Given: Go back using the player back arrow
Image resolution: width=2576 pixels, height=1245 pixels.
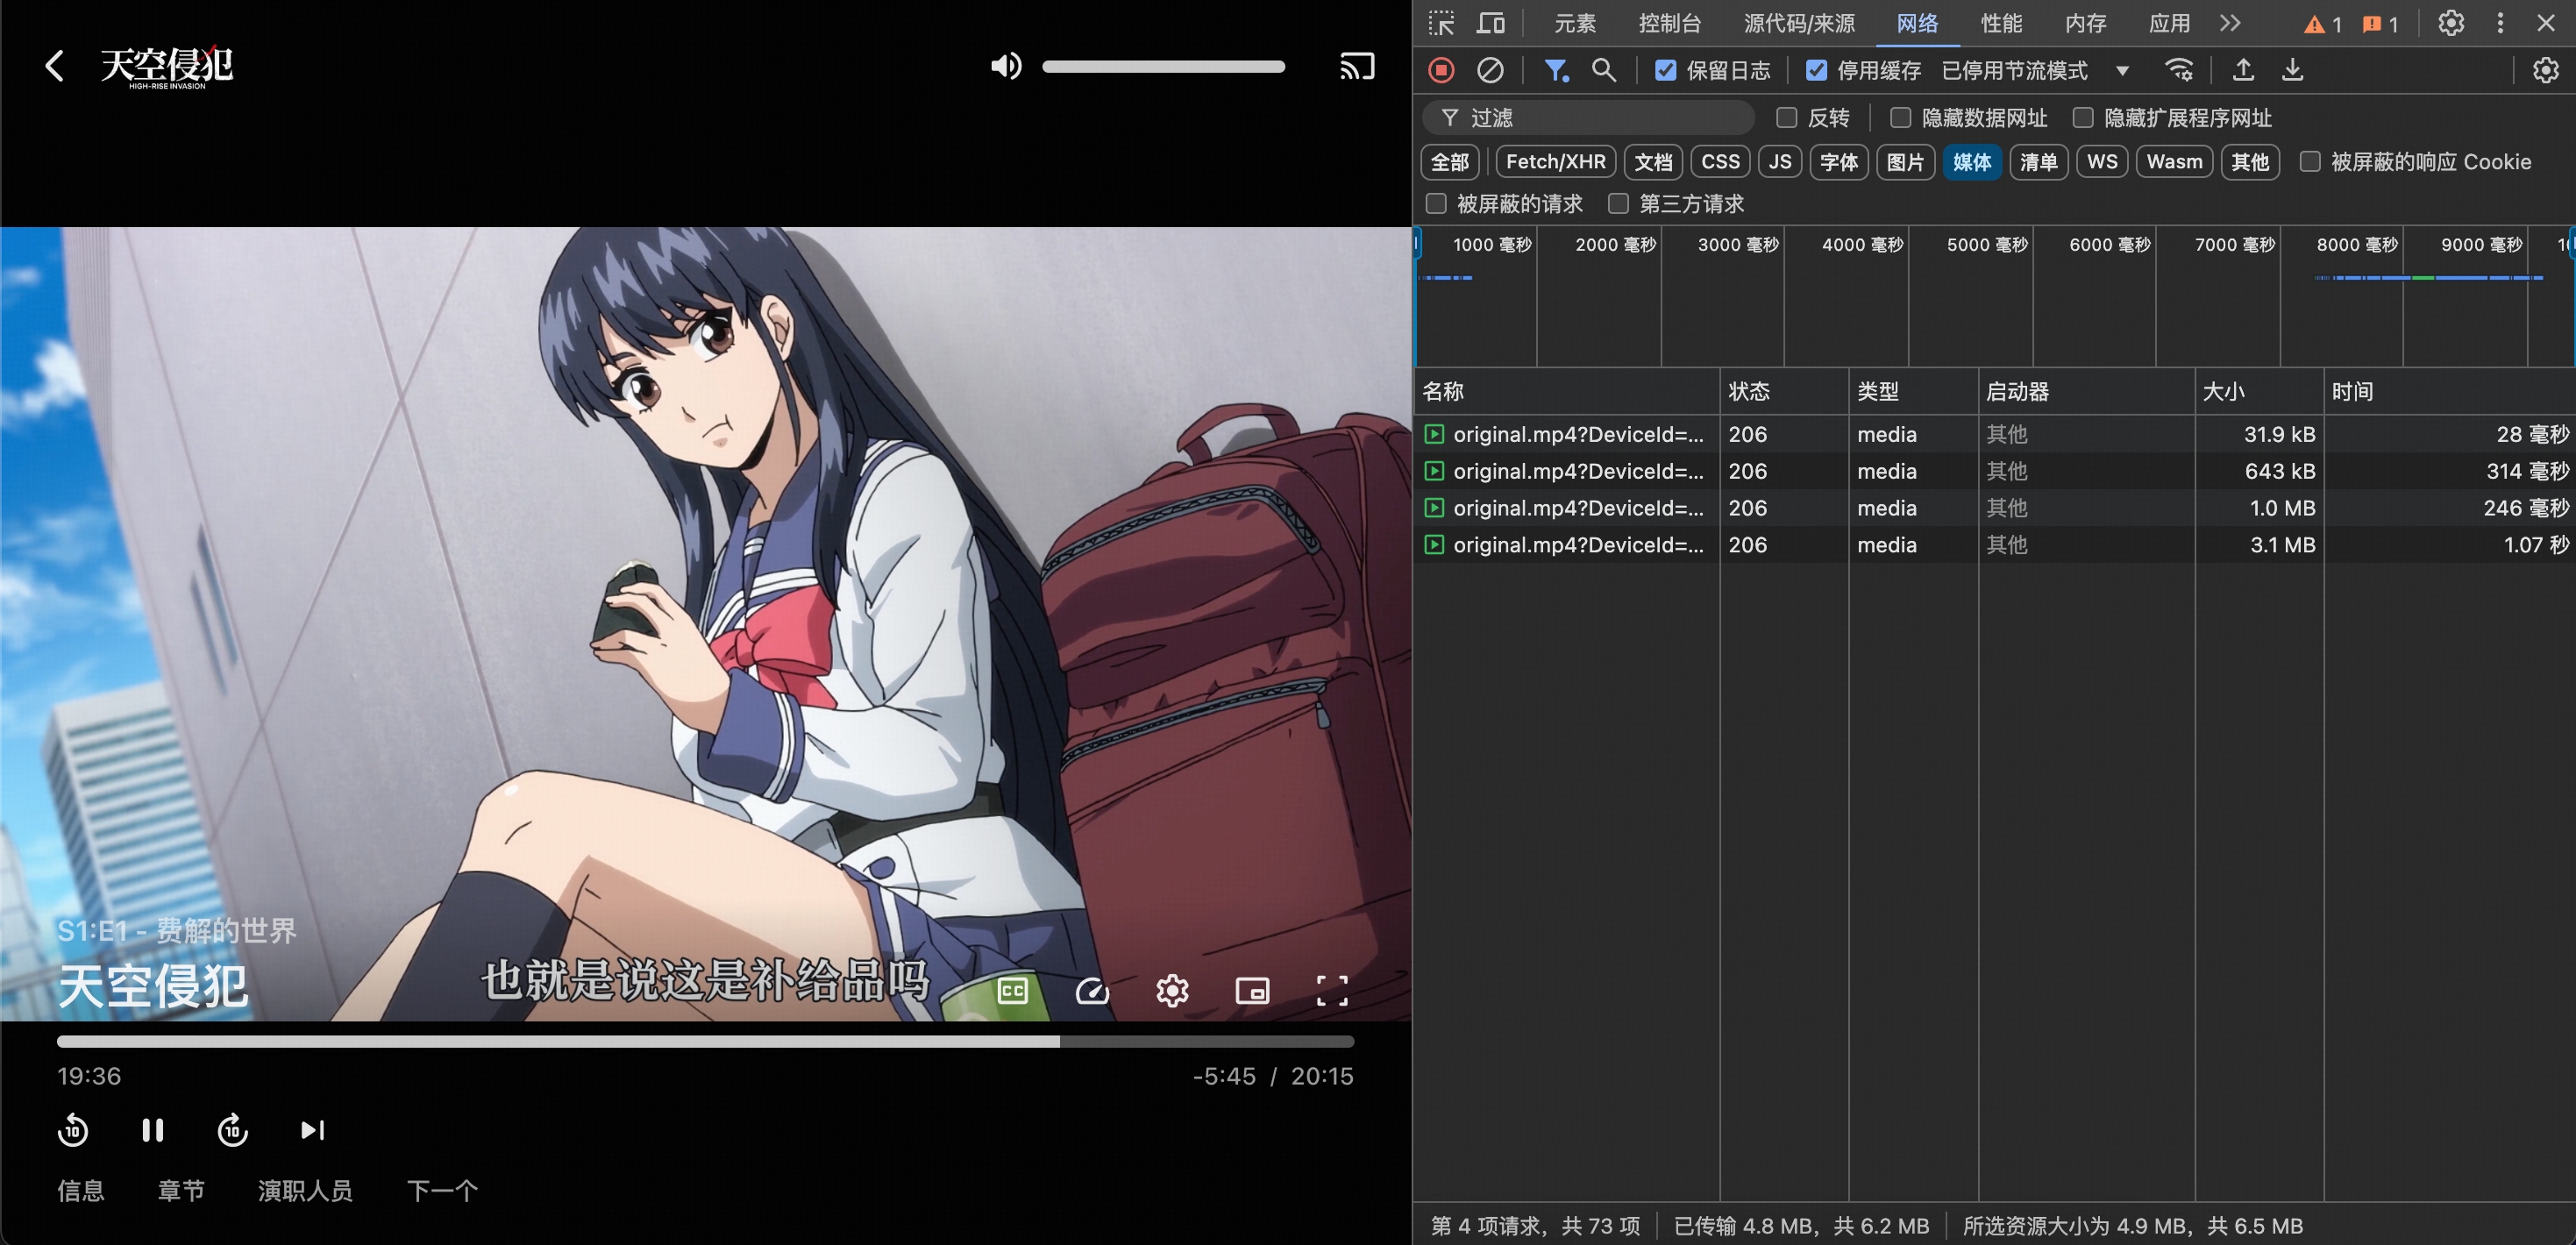Looking at the screenshot, I should (55, 67).
